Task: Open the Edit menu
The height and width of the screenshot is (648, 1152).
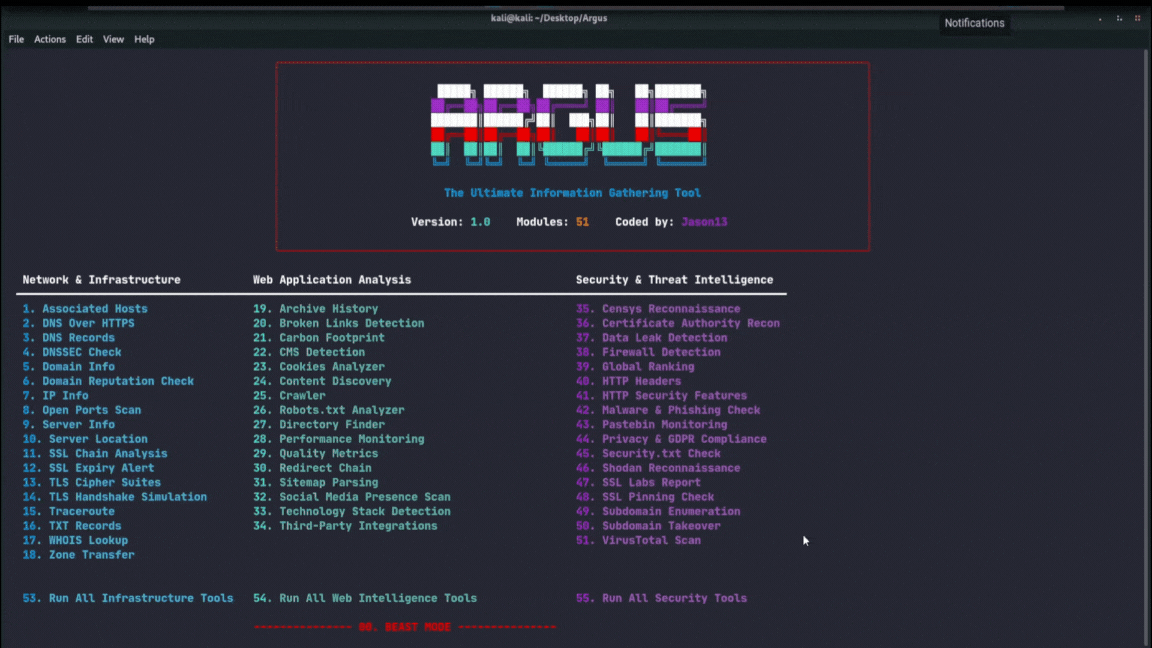Action: 84,39
